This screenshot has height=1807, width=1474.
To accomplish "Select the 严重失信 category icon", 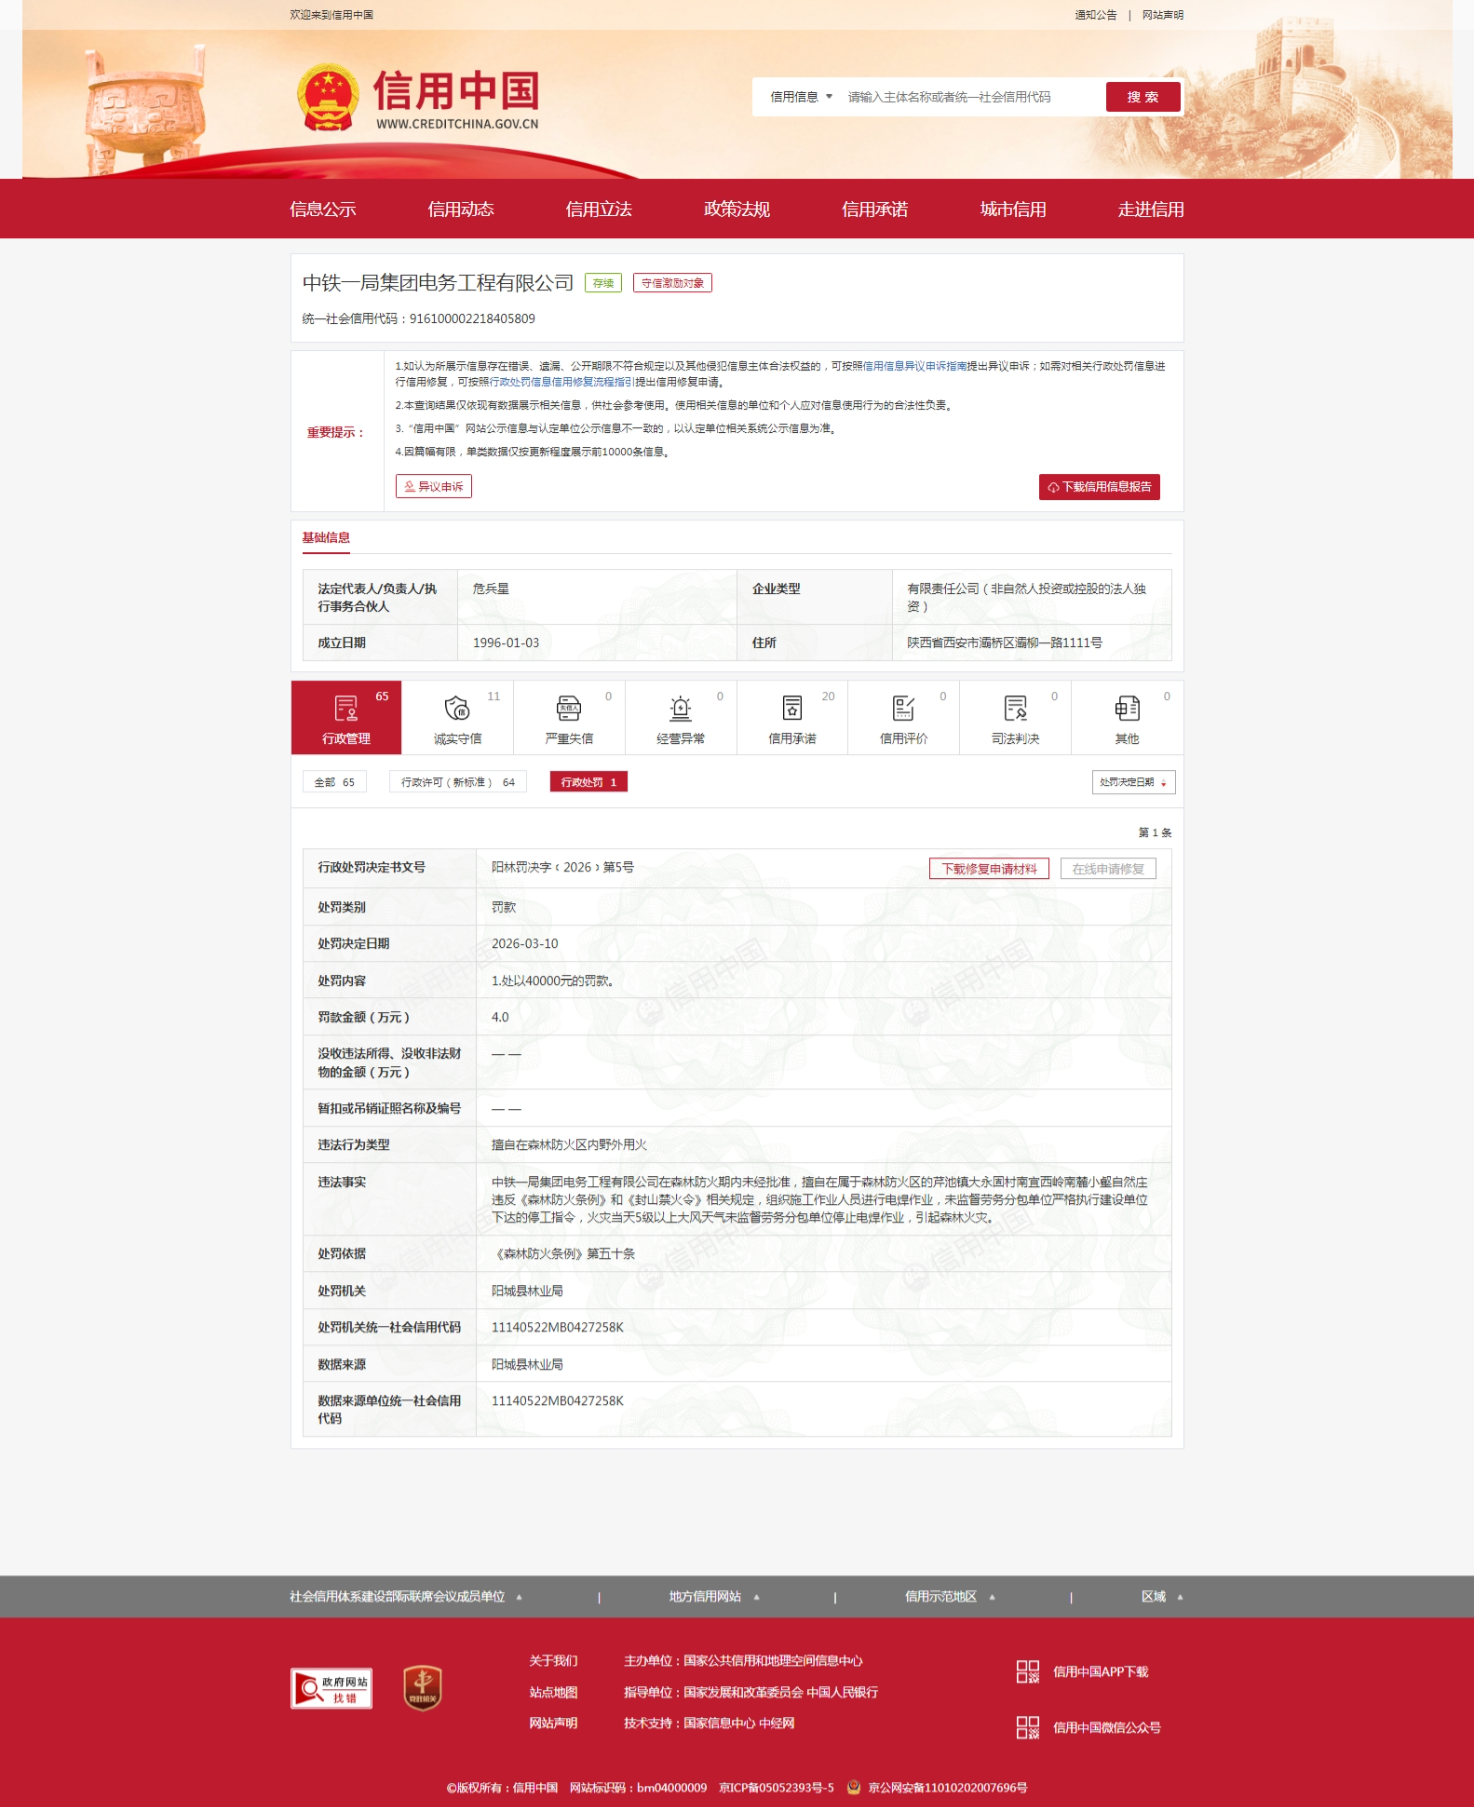I will click(x=569, y=709).
